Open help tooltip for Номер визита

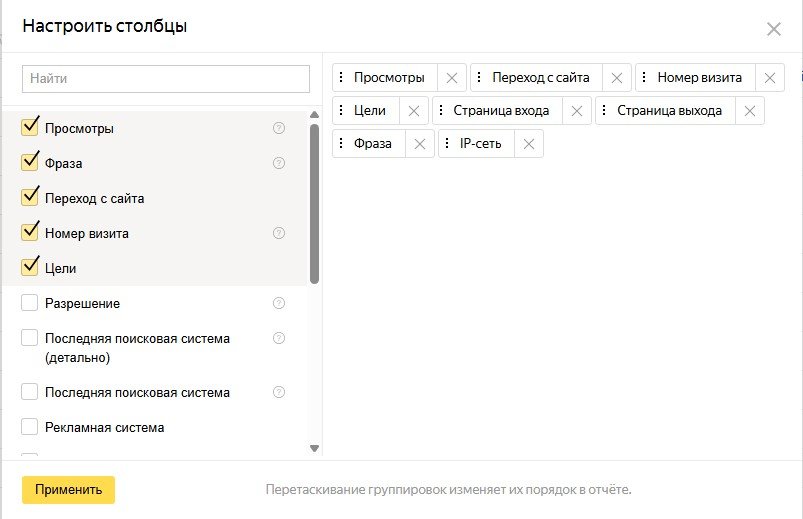[x=279, y=233]
